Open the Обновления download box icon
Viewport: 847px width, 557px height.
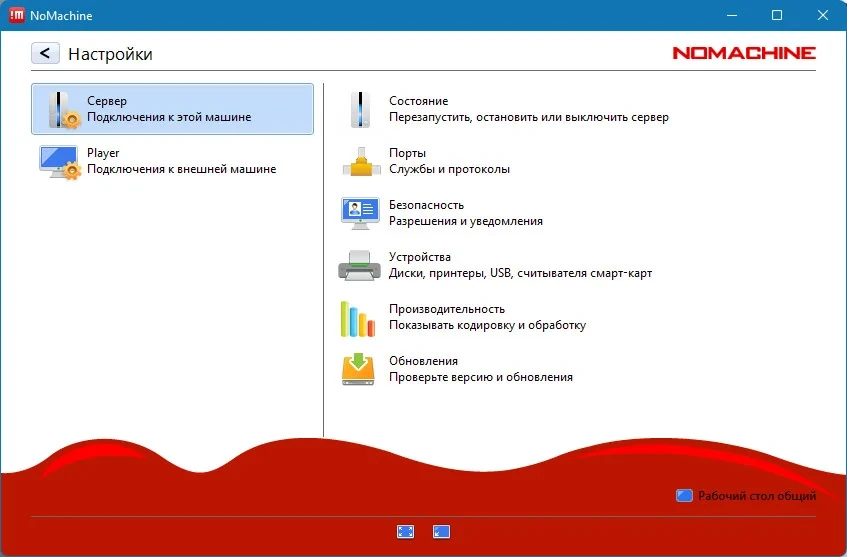358,369
